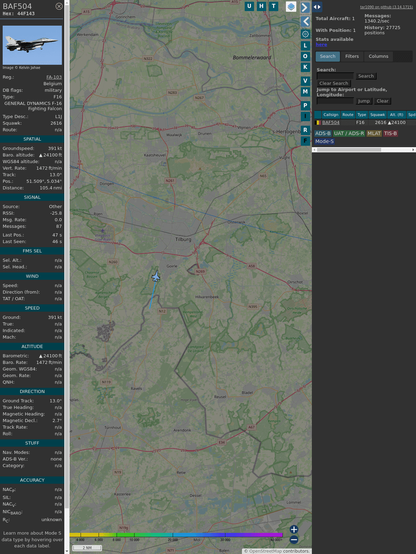
Task: Click the follow aircraft crosshair icon
Action: click(305, 34)
